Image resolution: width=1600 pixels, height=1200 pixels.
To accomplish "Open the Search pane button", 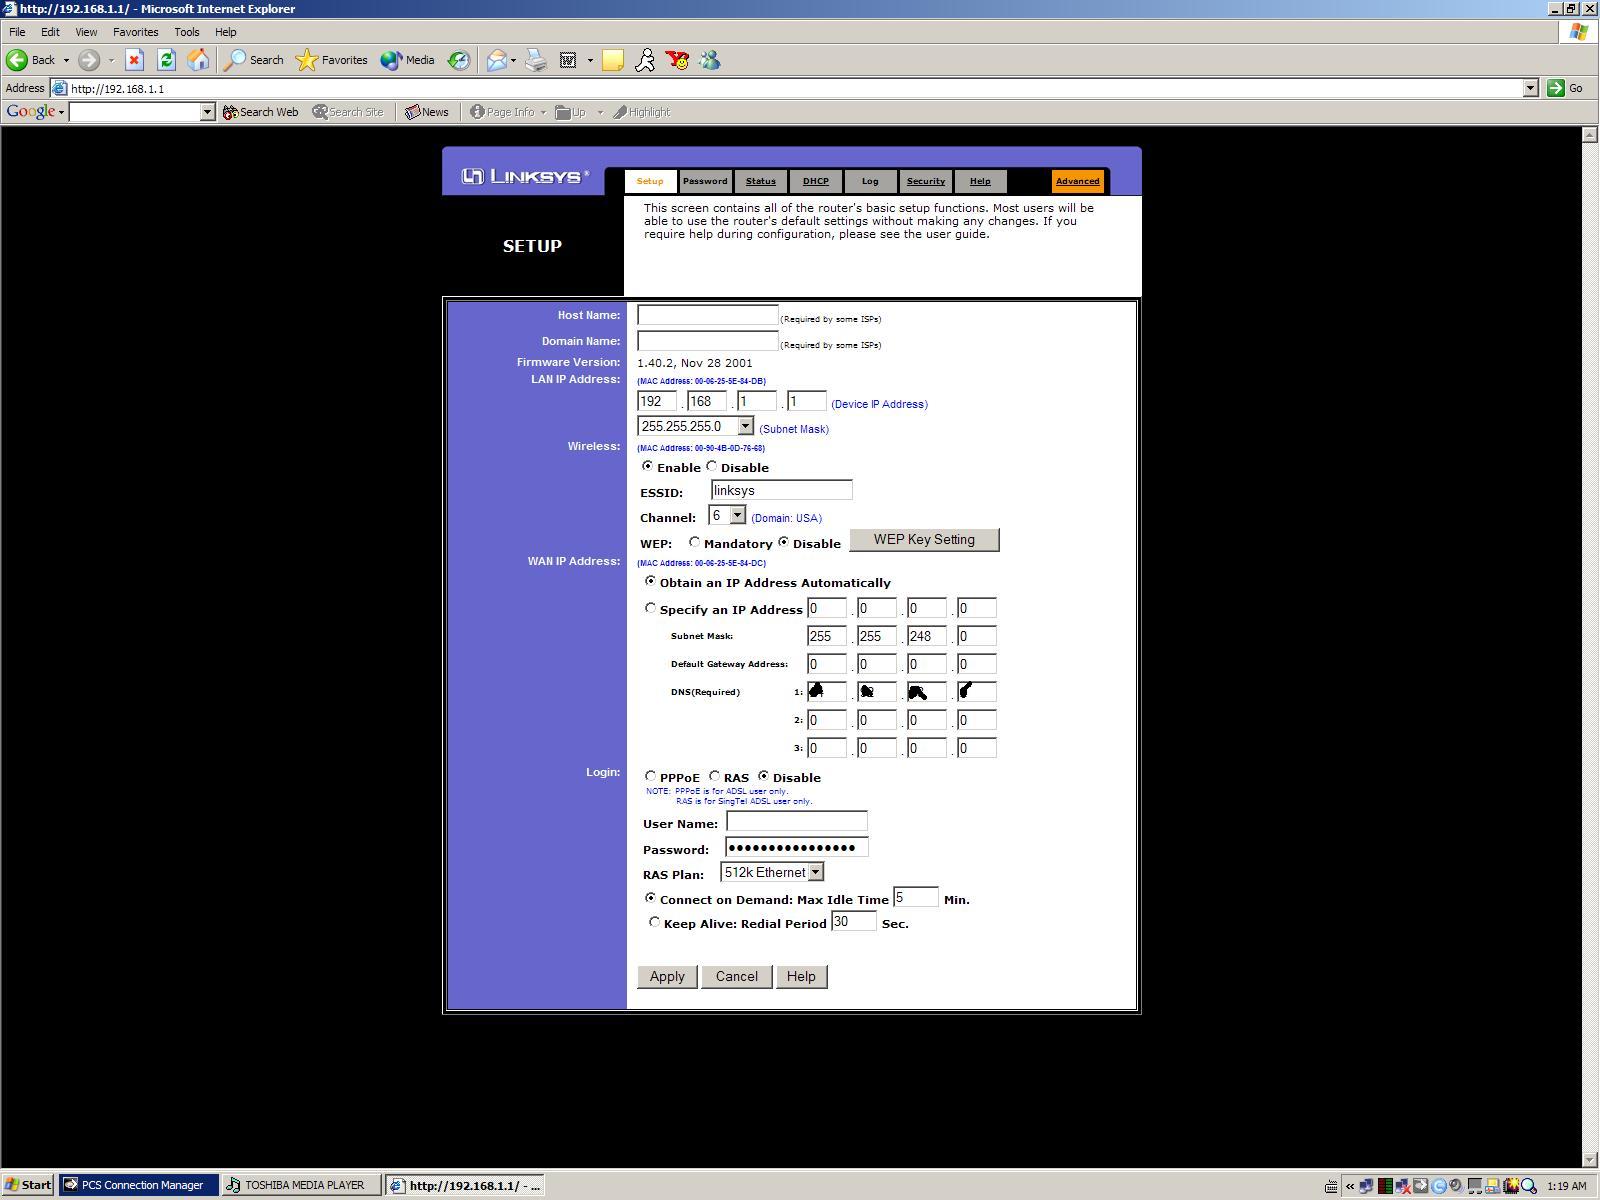I will coord(254,60).
